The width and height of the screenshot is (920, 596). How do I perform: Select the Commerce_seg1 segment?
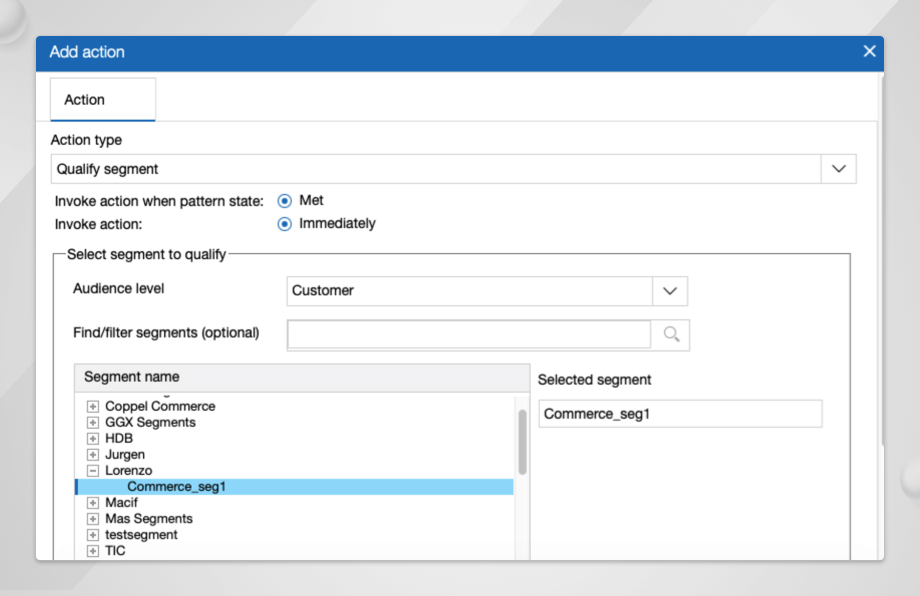[x=176, y=487]
